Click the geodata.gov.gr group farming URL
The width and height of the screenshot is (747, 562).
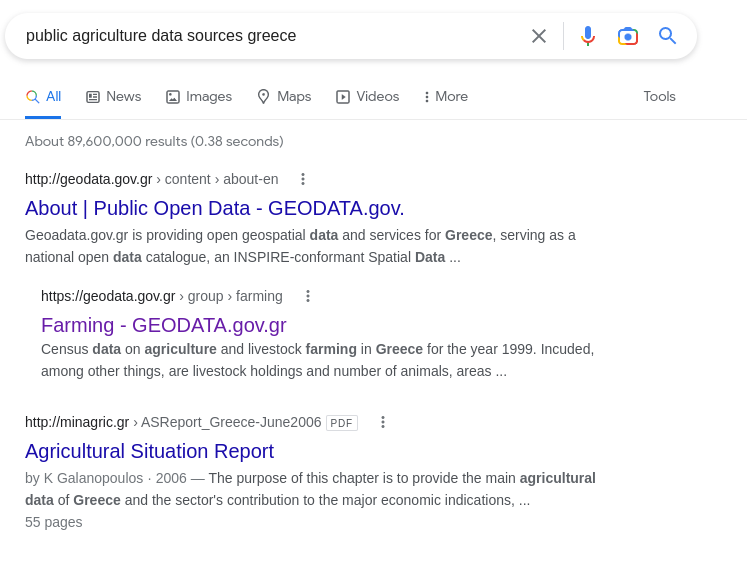(162, 296)
